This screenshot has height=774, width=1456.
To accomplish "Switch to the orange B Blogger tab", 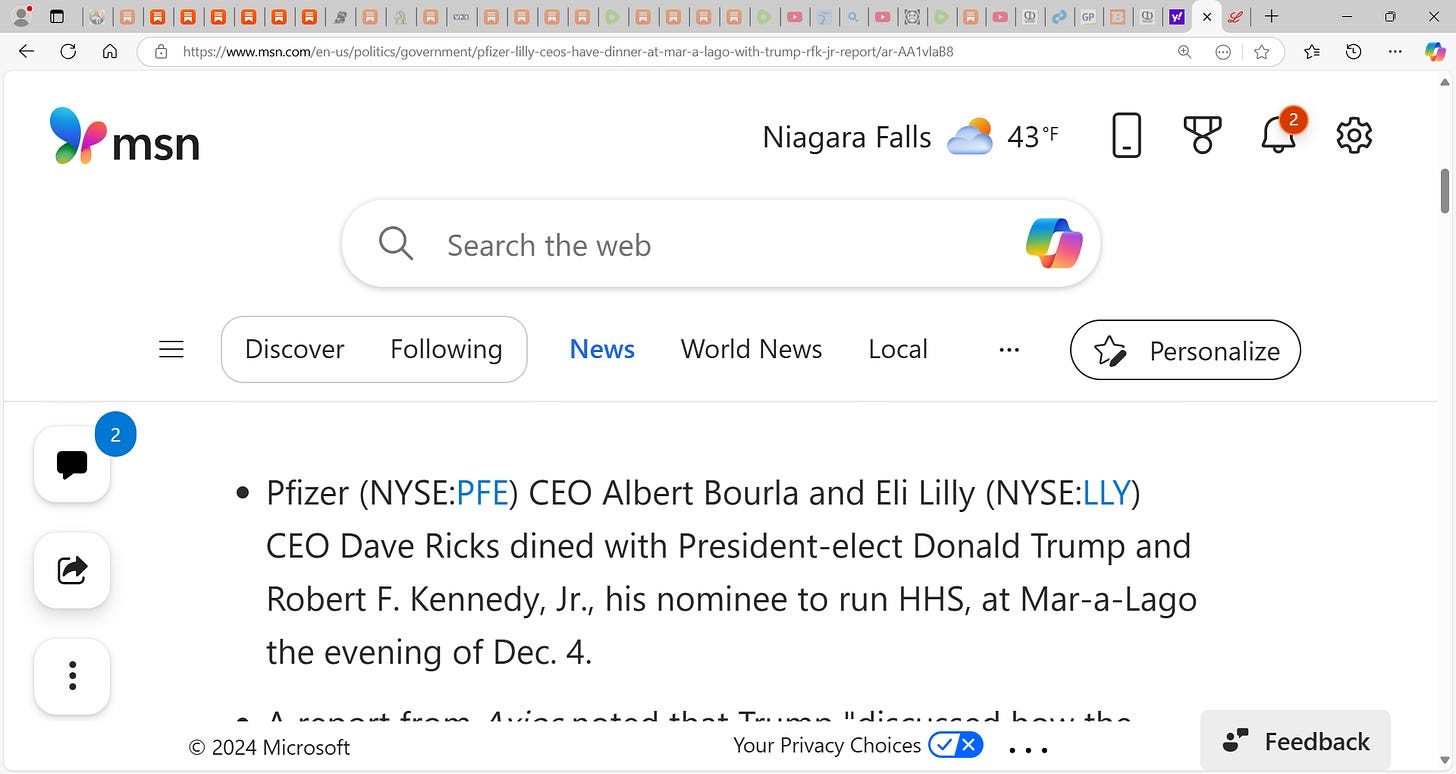I will (1118, 17).
